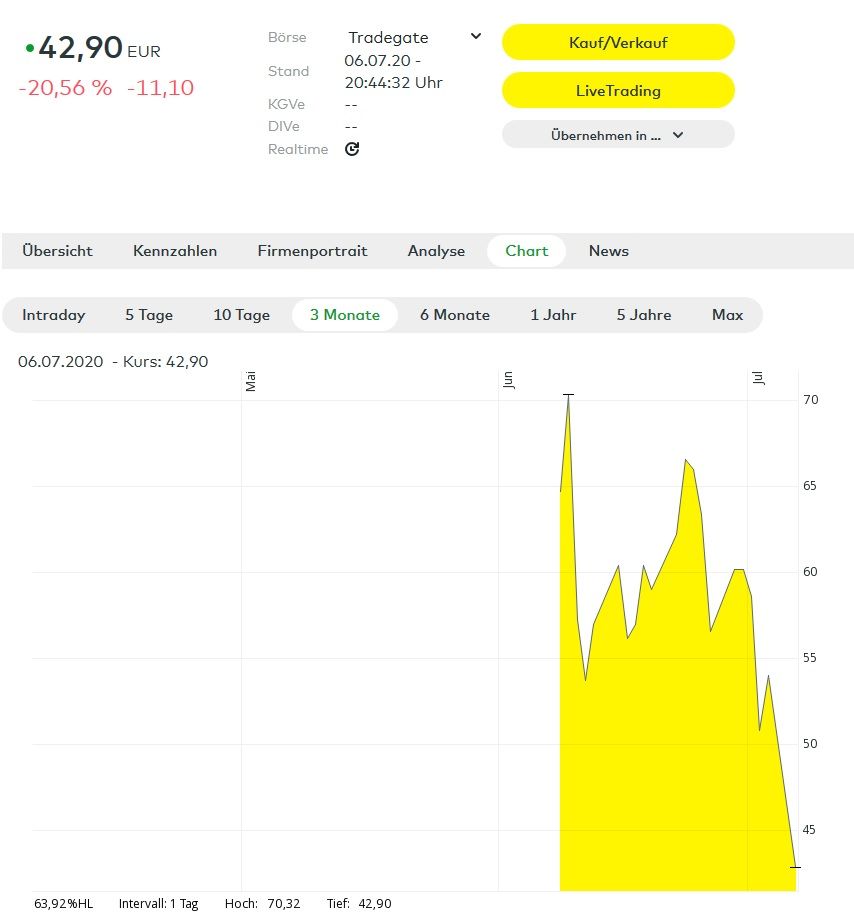854x919 pixels.
Task: Open the Analyse tab
Action: click(436, 251)
